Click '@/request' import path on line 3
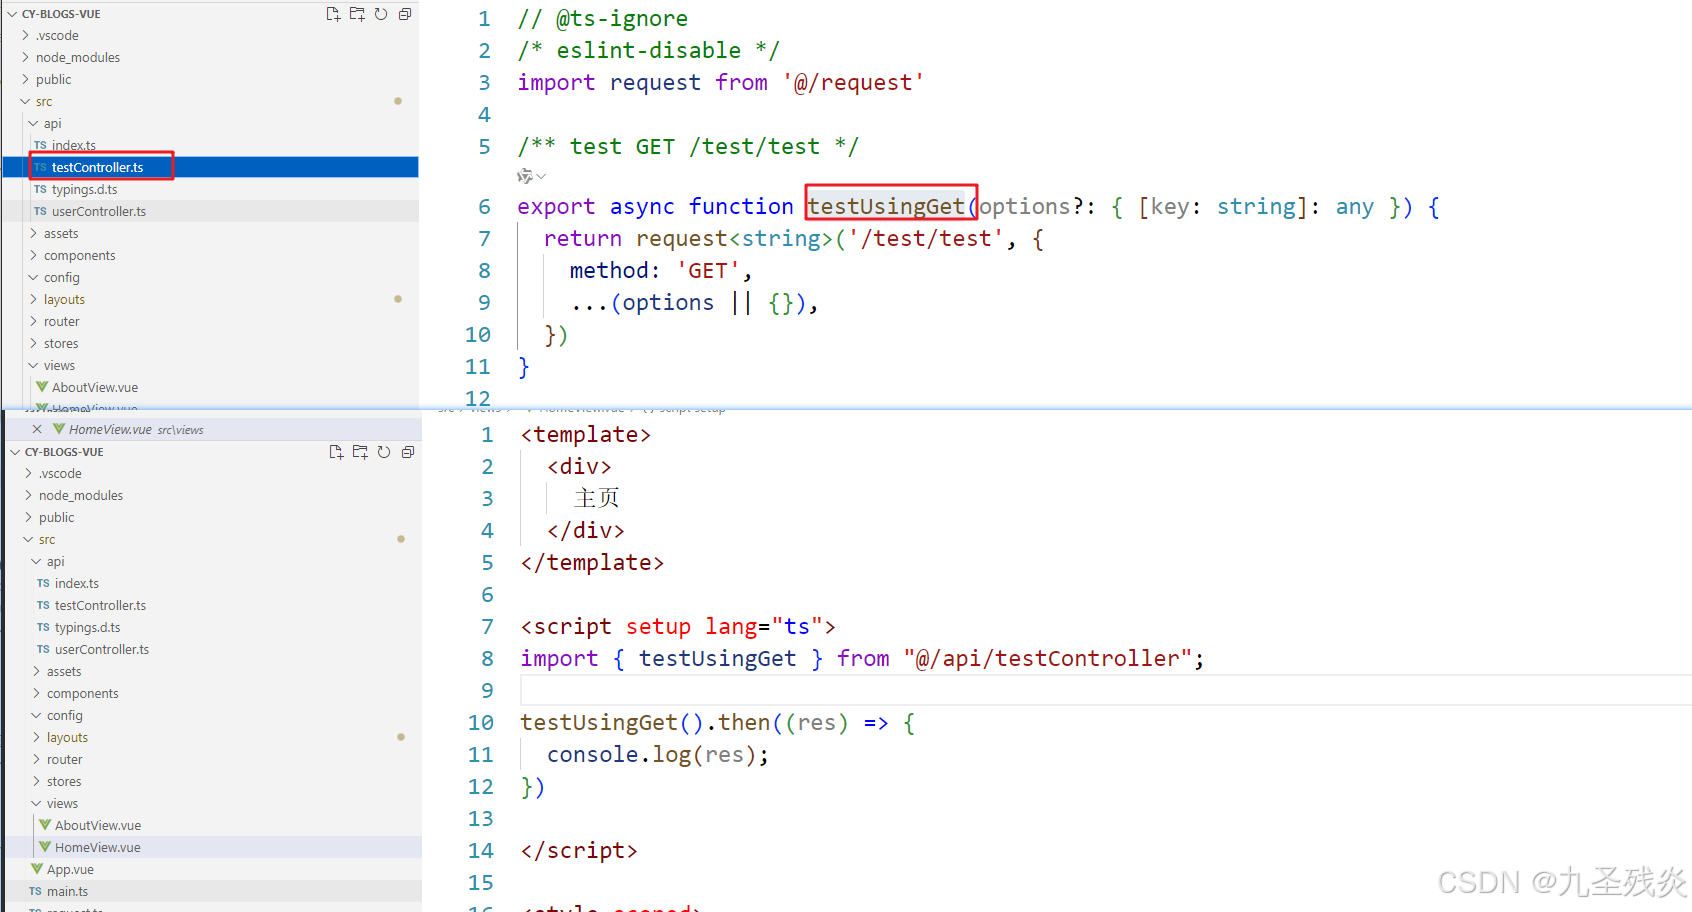The image size is (1692, 912). point(853,82)
